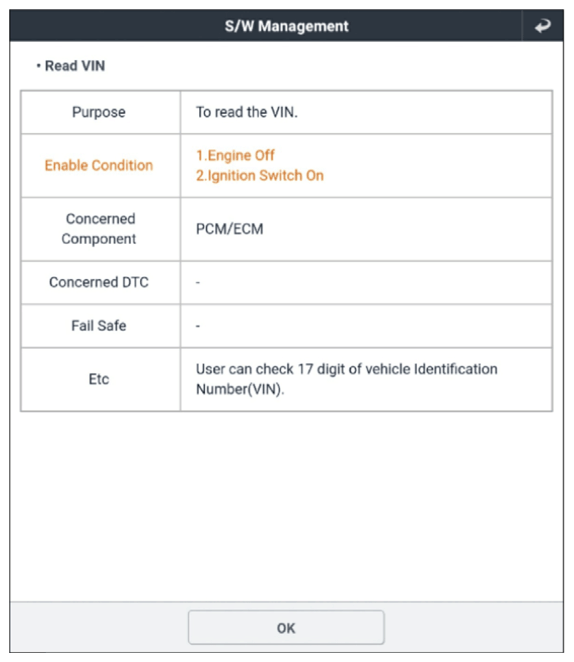Select the Purpose row label
The height and width of the screenshot is (662, 574).
coord(99,112)
